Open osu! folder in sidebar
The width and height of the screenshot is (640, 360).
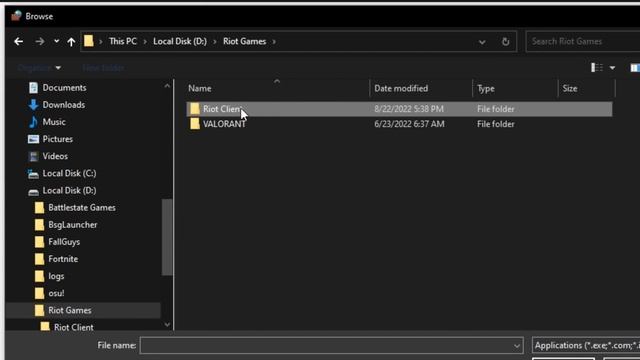point(56,293)
